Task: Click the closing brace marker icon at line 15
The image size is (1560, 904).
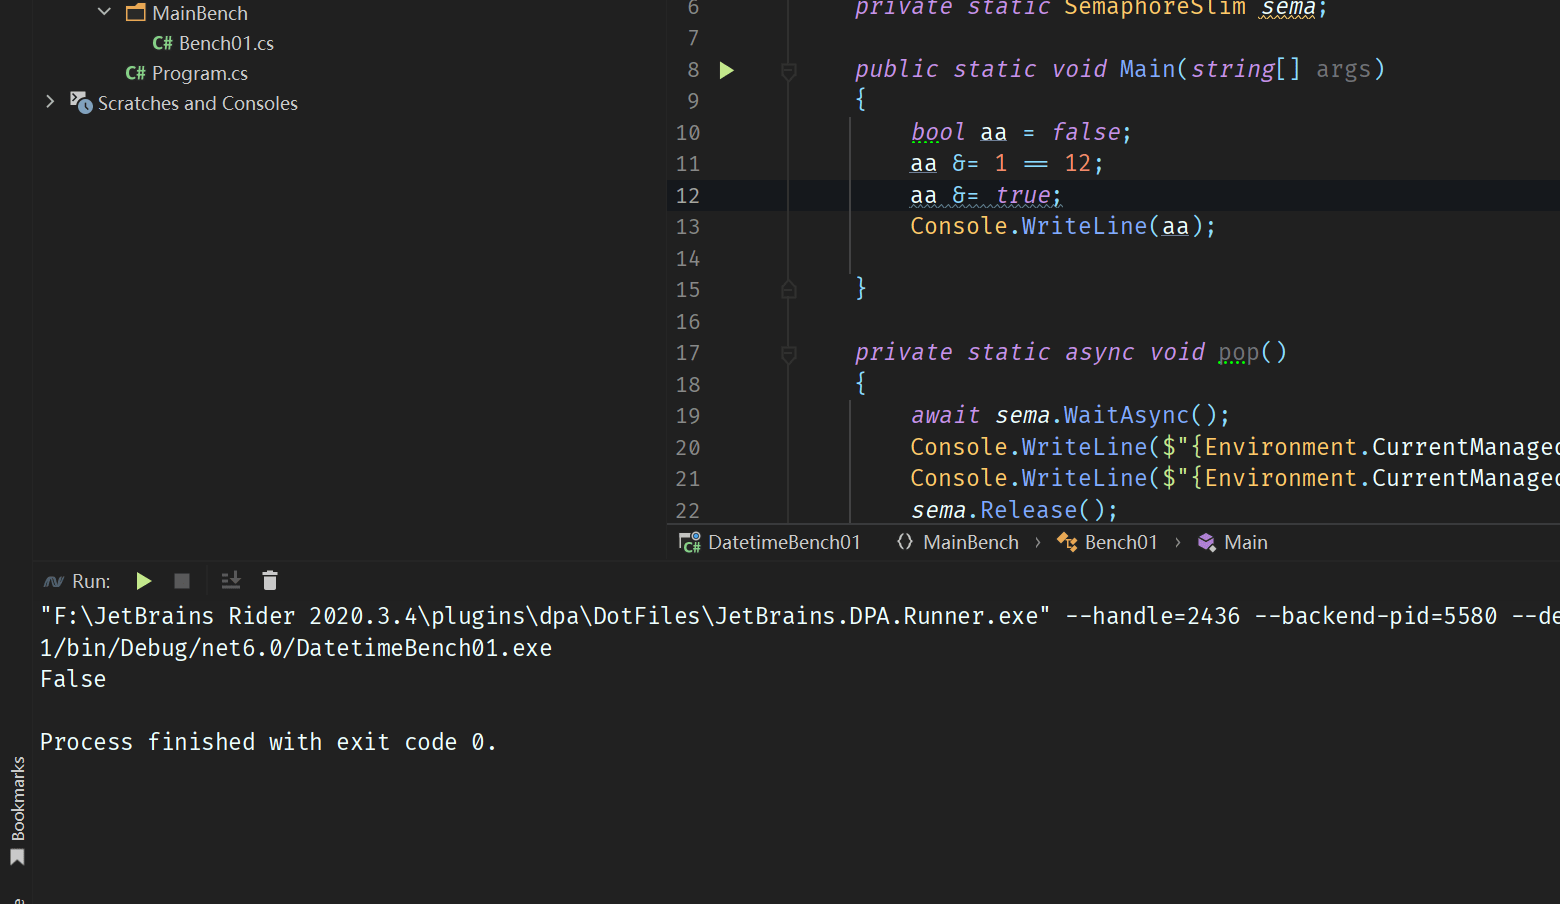Action: [x=788, y=289]
